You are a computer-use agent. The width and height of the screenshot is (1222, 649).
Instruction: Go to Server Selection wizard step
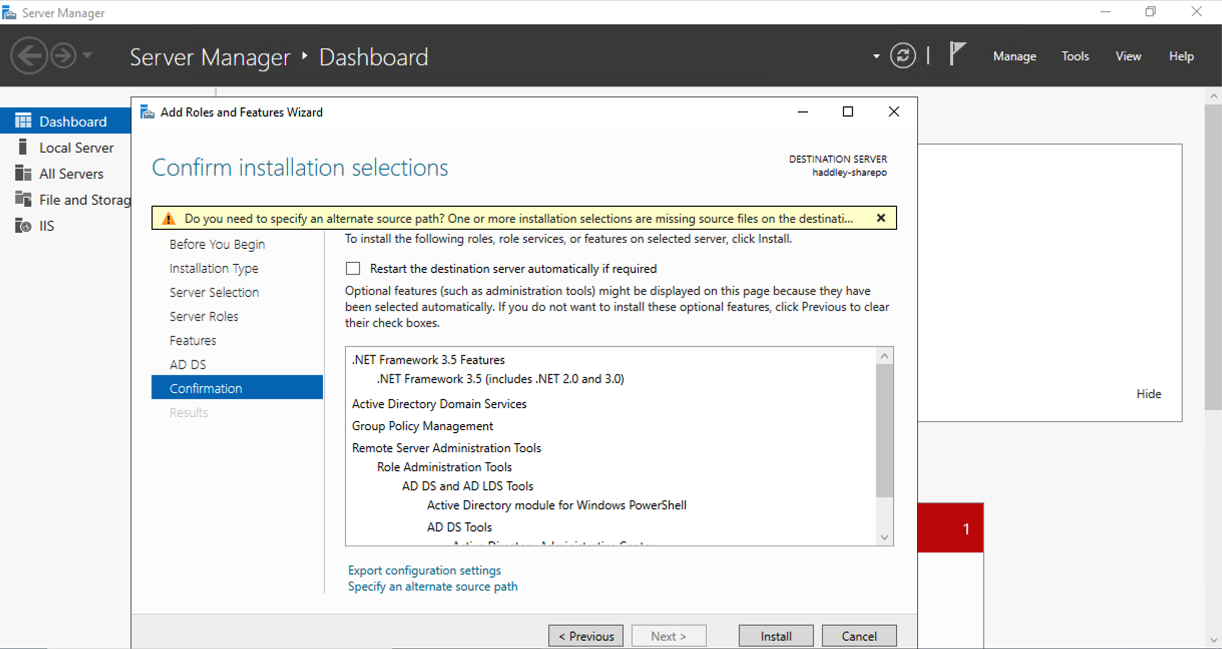pos(214,292)
